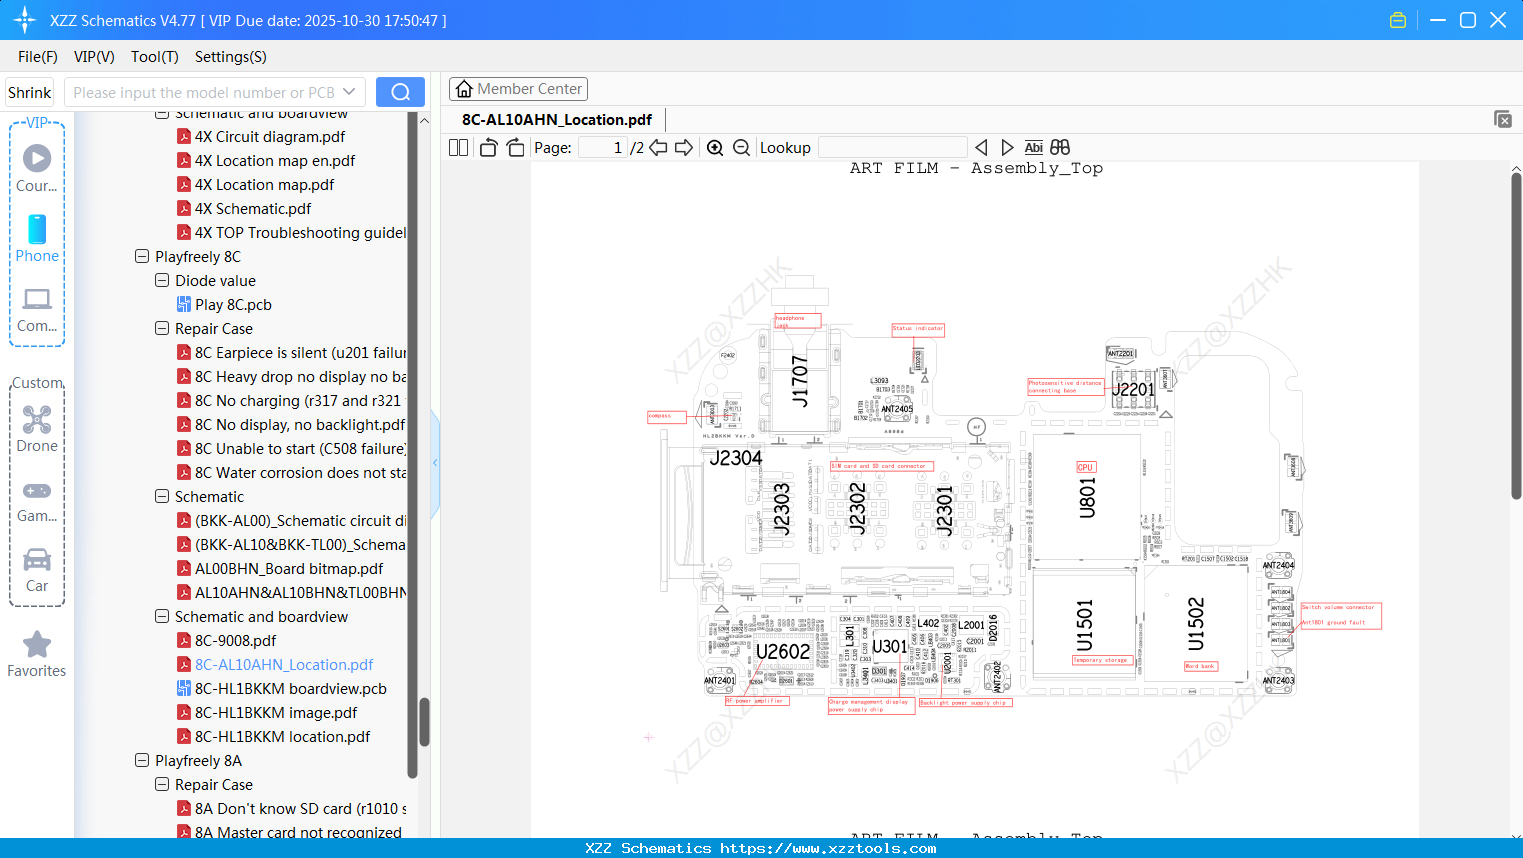Open ALOOBHN_Board bitmap.pdf
The height and width of the screenshot is (858, 1523).
(280, 569)
